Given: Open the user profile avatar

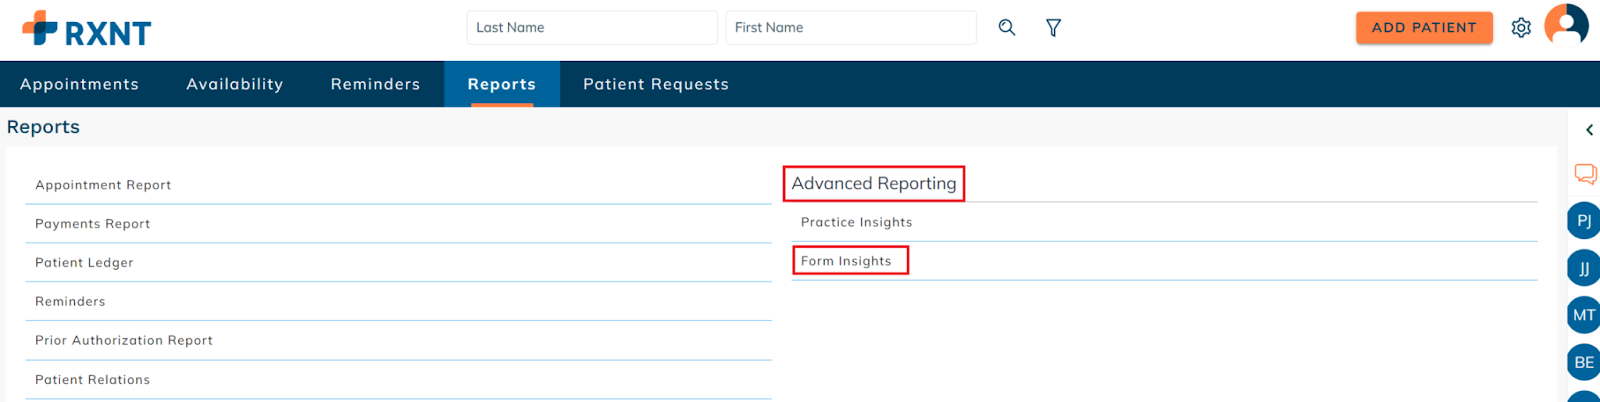Looking at the screenshot, I should coord(1566,25).
